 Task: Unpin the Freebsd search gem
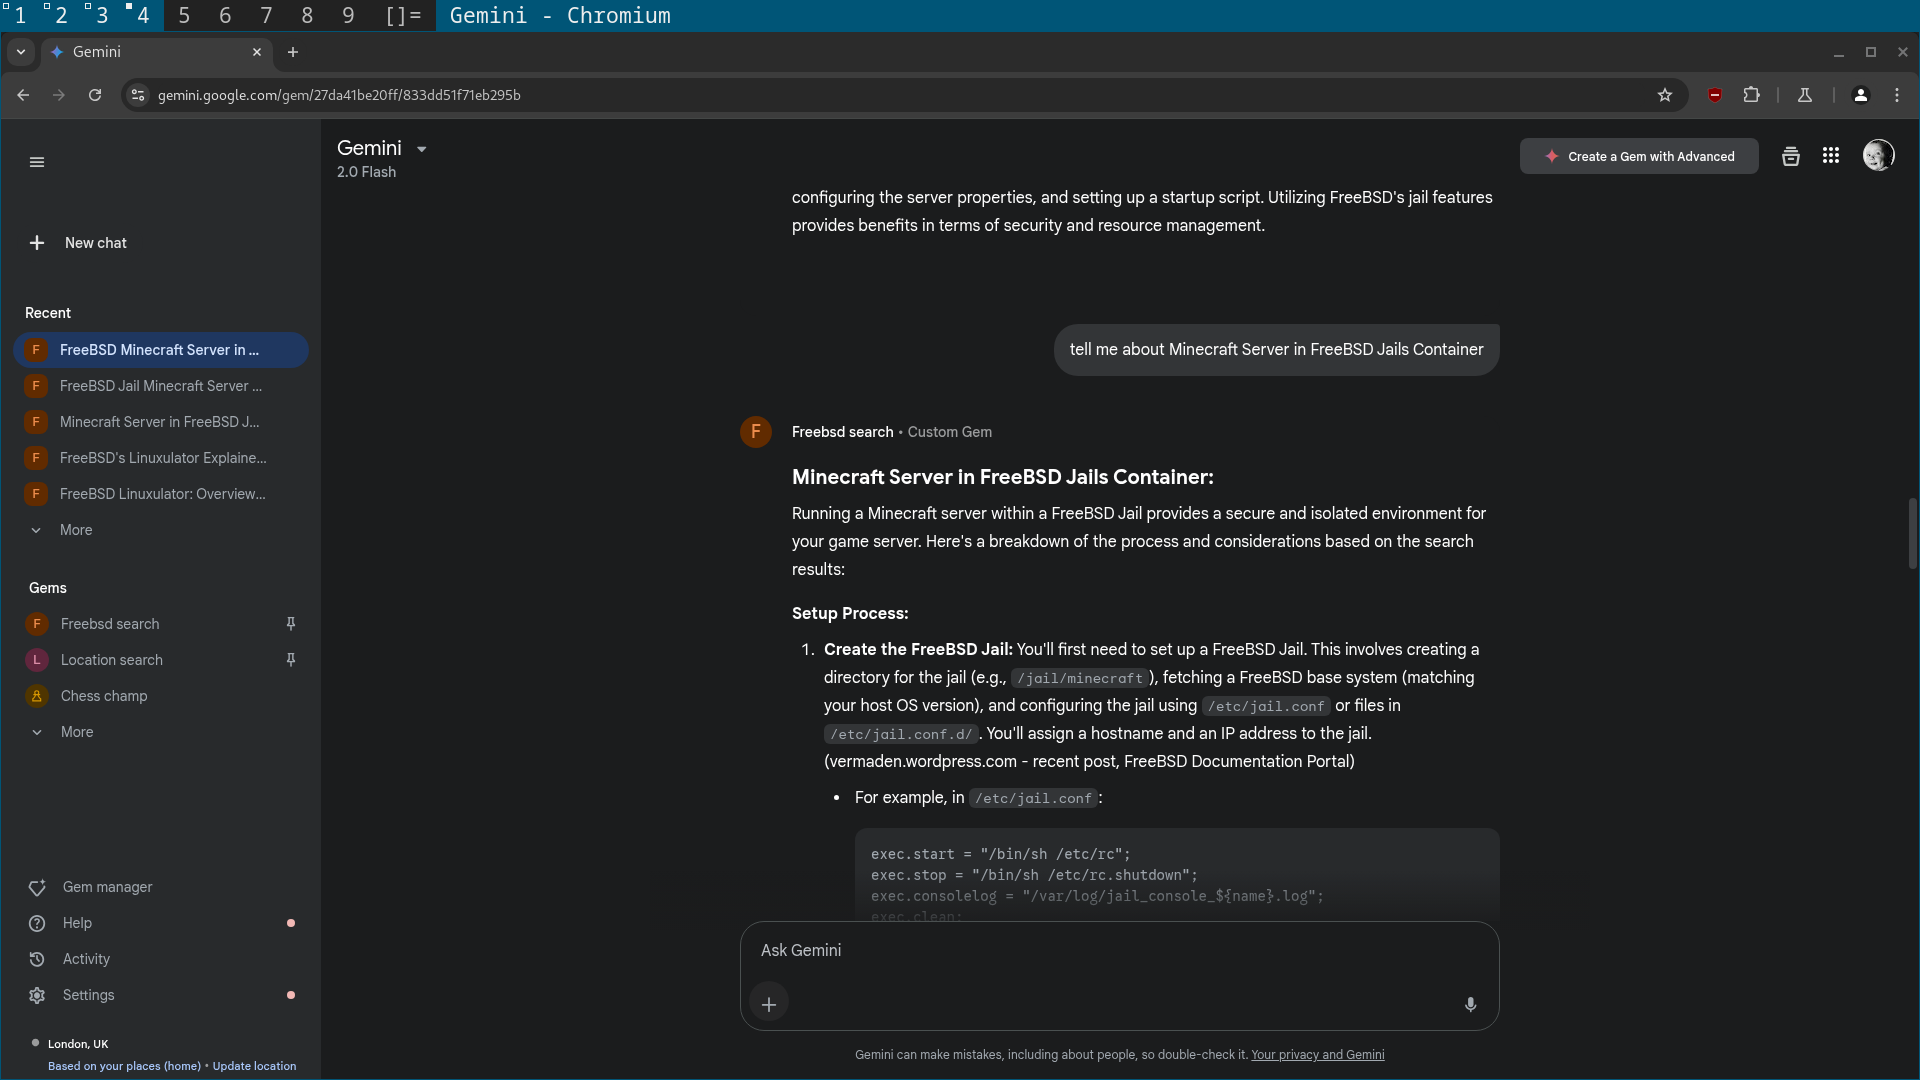click(x=291, y=624)
